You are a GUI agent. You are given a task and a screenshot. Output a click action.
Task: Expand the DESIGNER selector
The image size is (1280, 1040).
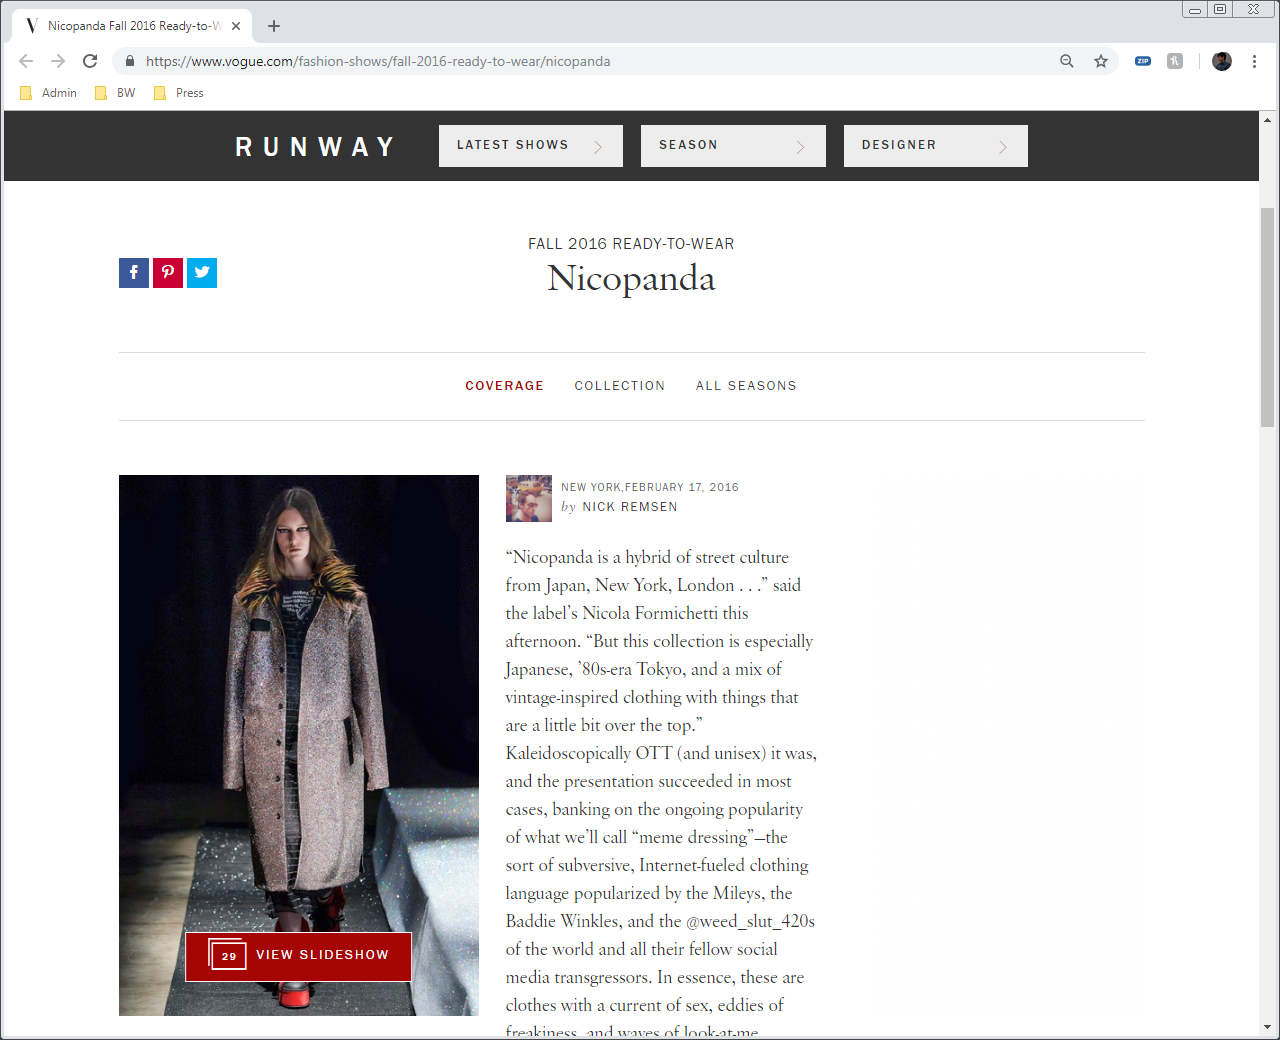tap(935, 145)
